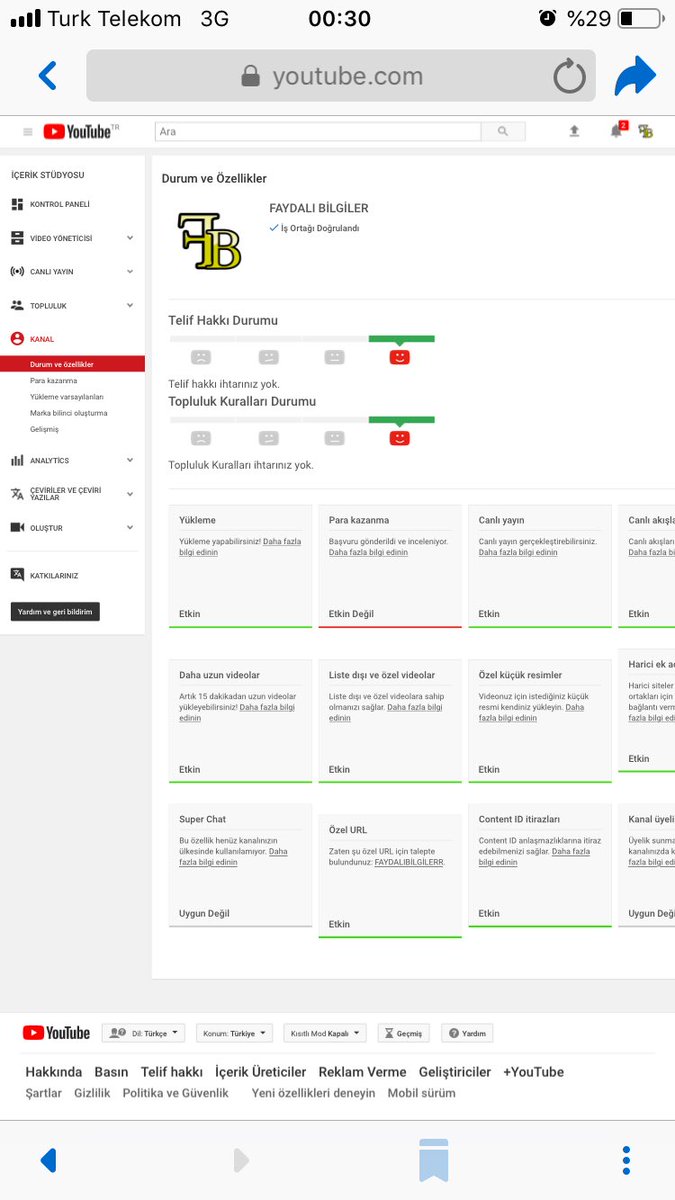
Task: Select Yükleme varsayılanları in sidebar
Action: (x=67, y=396)
